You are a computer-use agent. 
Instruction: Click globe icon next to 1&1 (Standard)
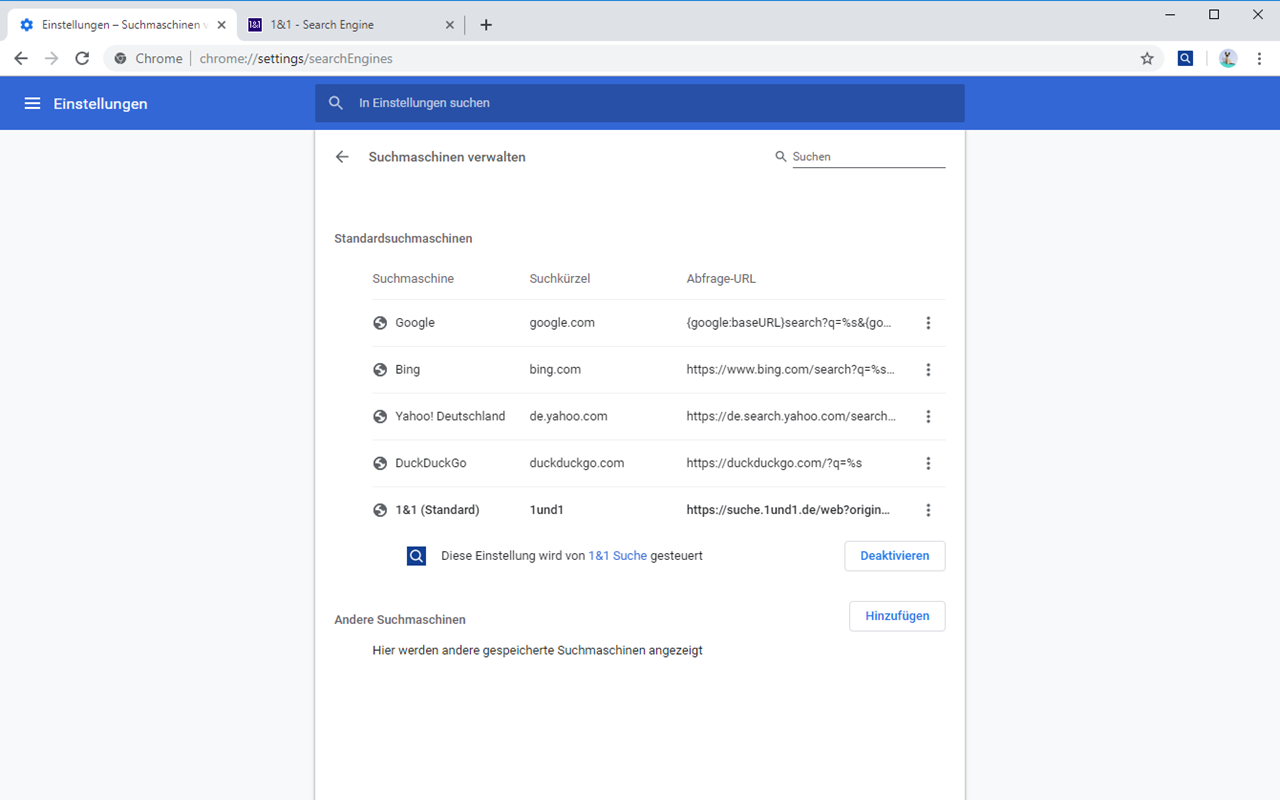380,510
